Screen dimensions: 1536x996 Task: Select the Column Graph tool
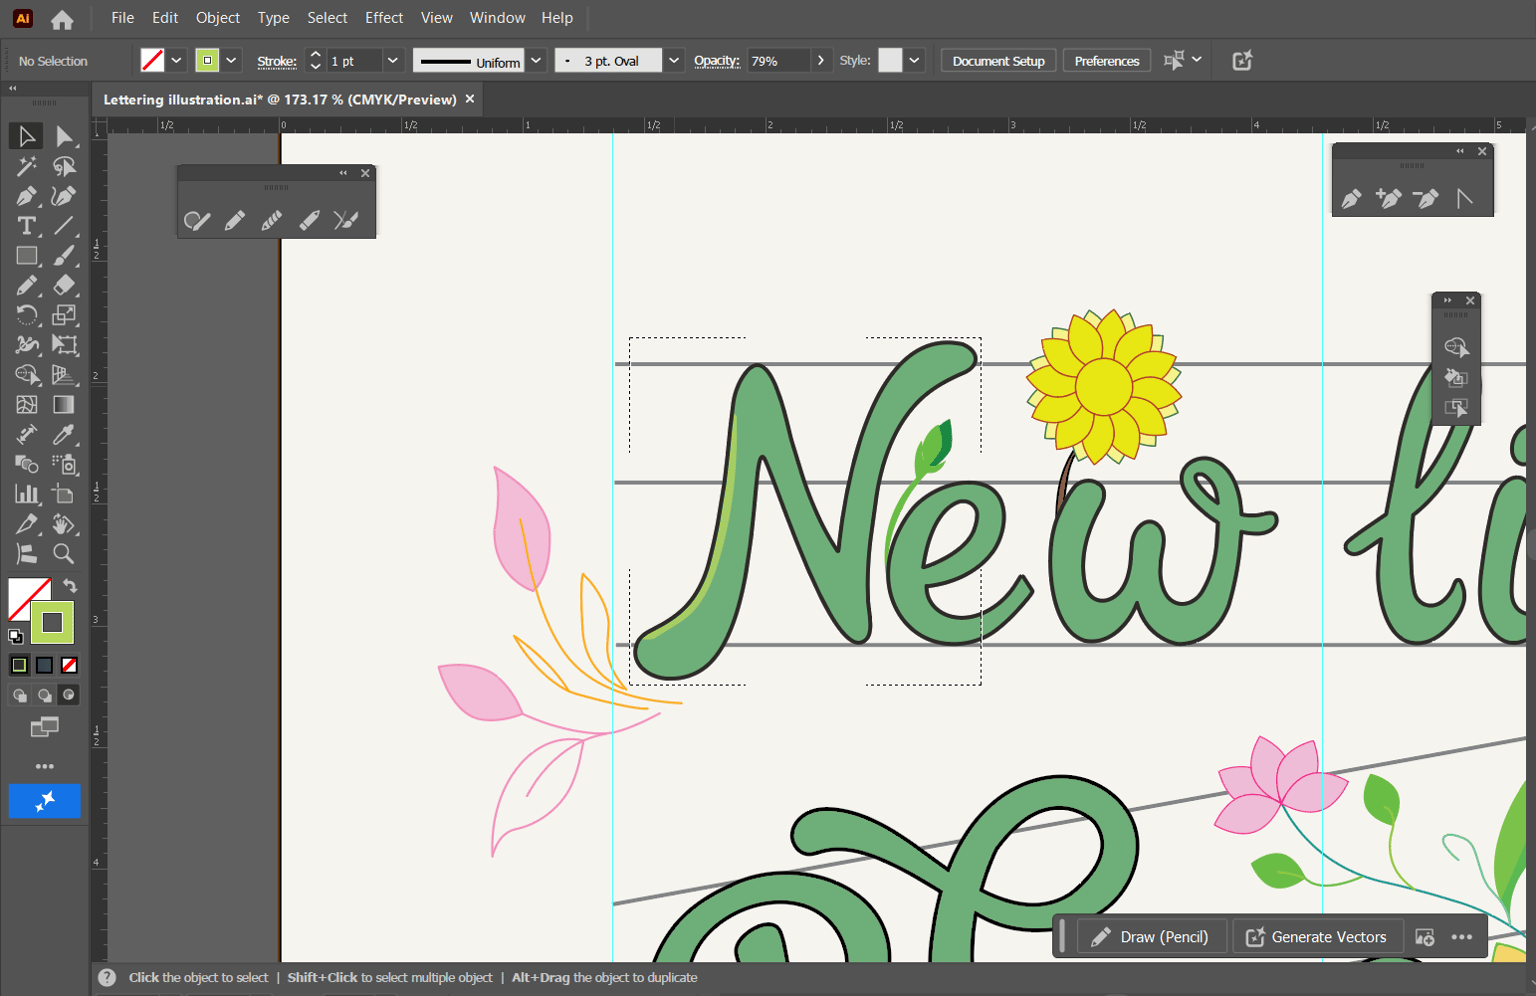(x=26, y=494)
